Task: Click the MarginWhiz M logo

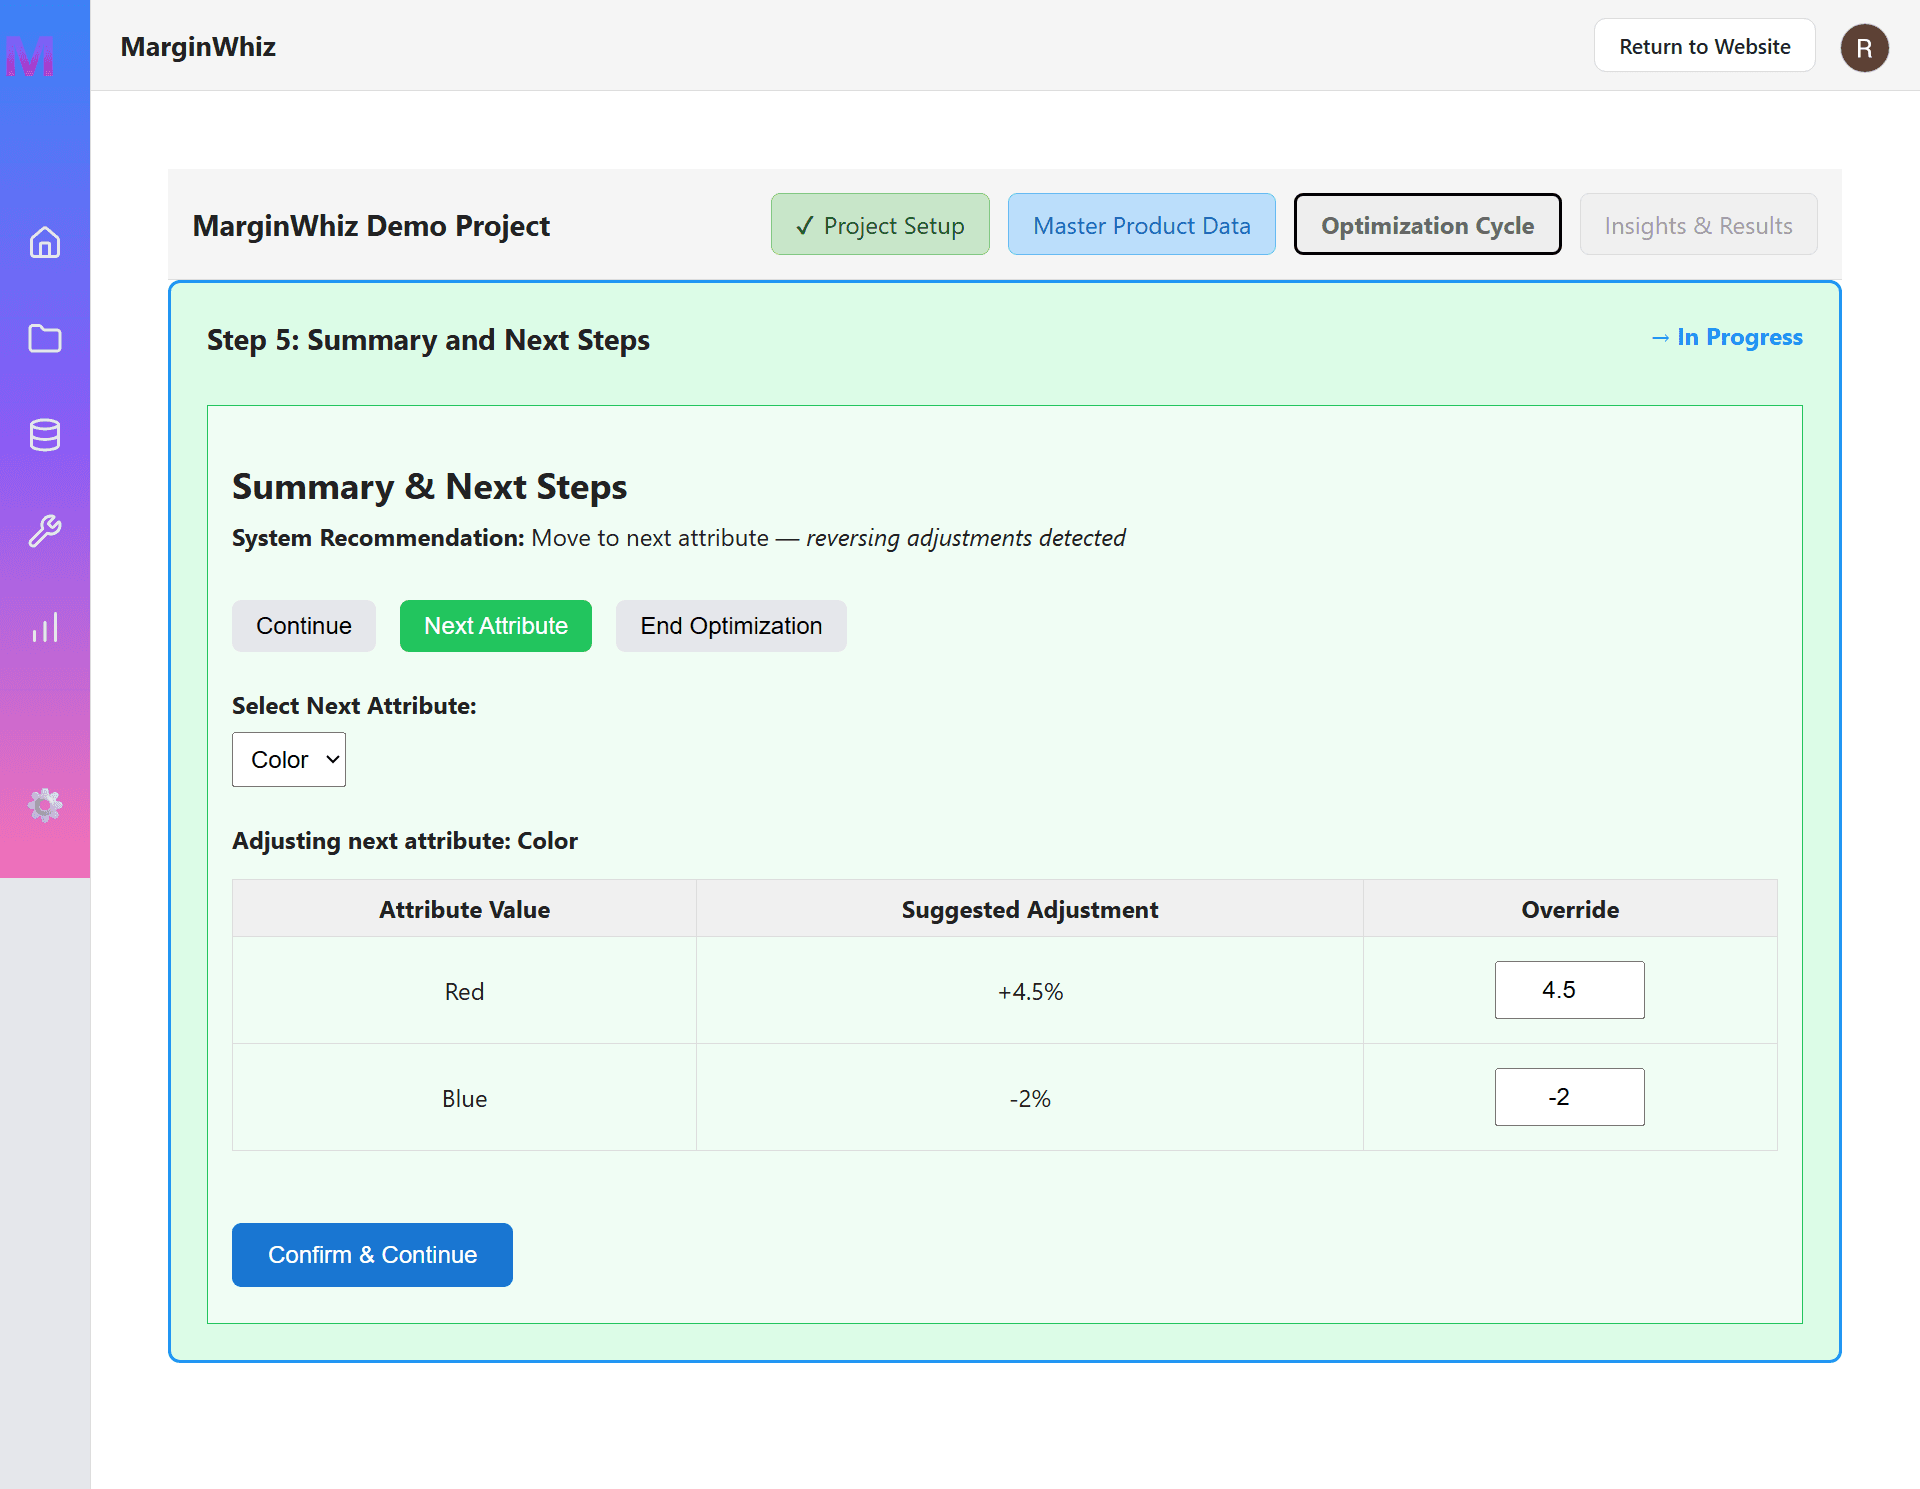Action: click(30, 56)
